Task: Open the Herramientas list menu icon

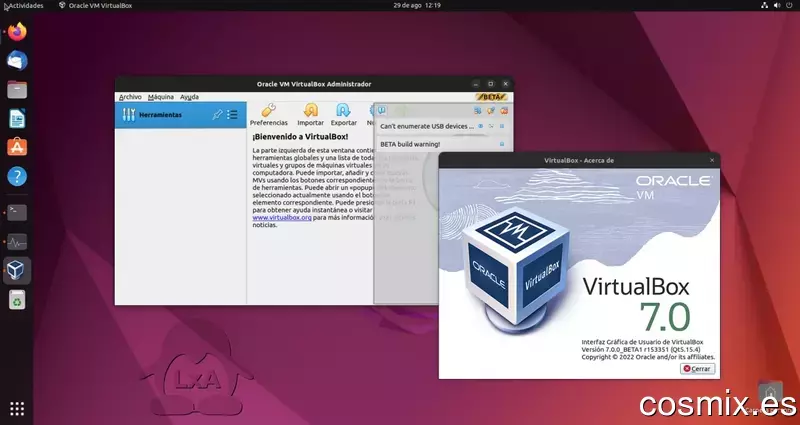Action: [232, 115]
